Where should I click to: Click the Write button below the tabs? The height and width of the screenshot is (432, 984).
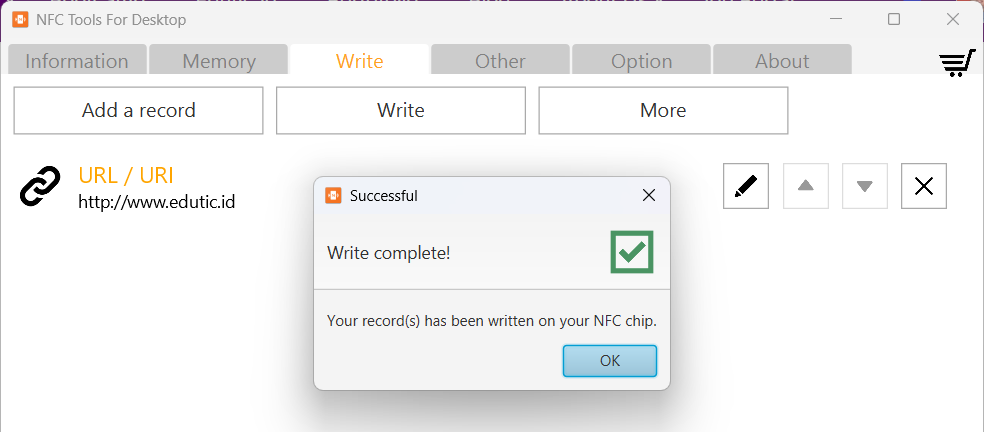(x=401, y=111)
